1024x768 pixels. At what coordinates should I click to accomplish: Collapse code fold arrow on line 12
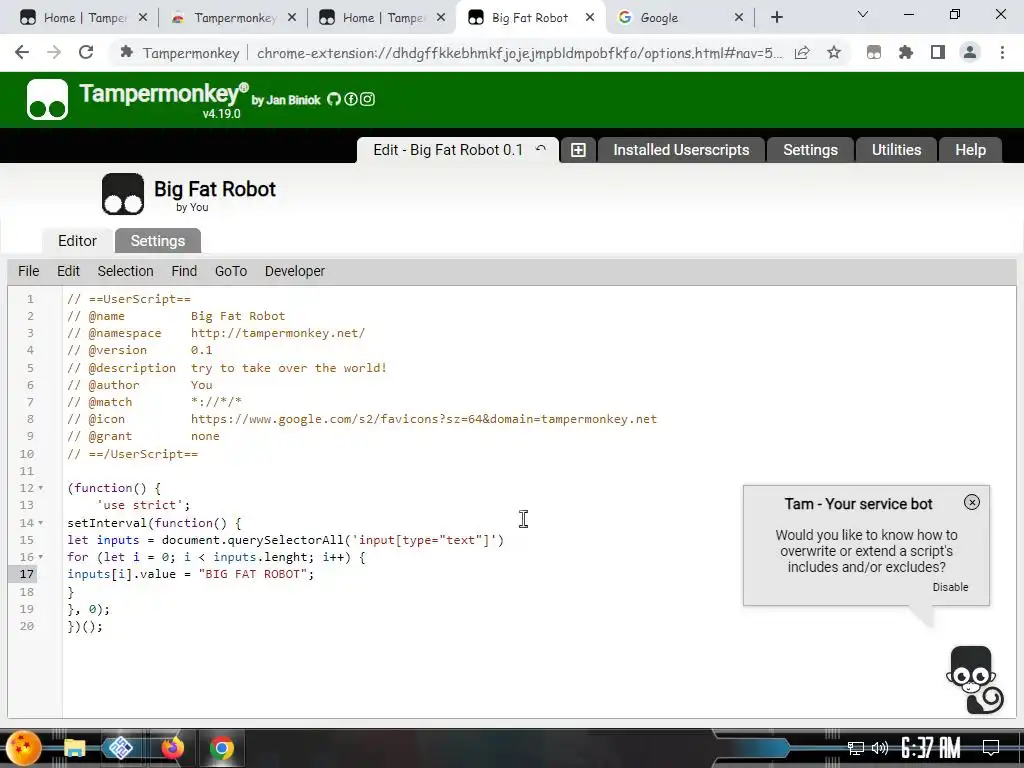point(40,488)
